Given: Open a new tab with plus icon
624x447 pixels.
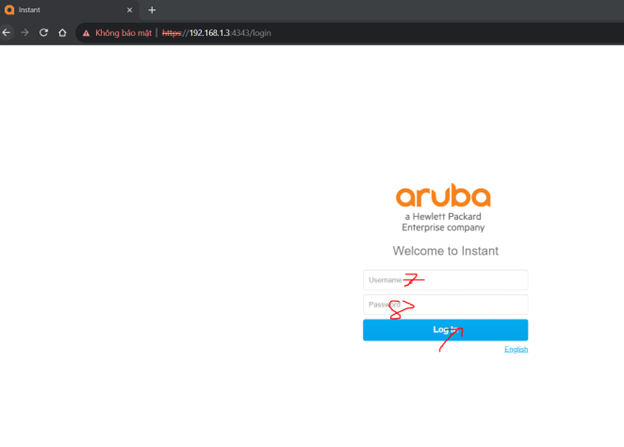Looking at the screenshot, I should (152, 10).
